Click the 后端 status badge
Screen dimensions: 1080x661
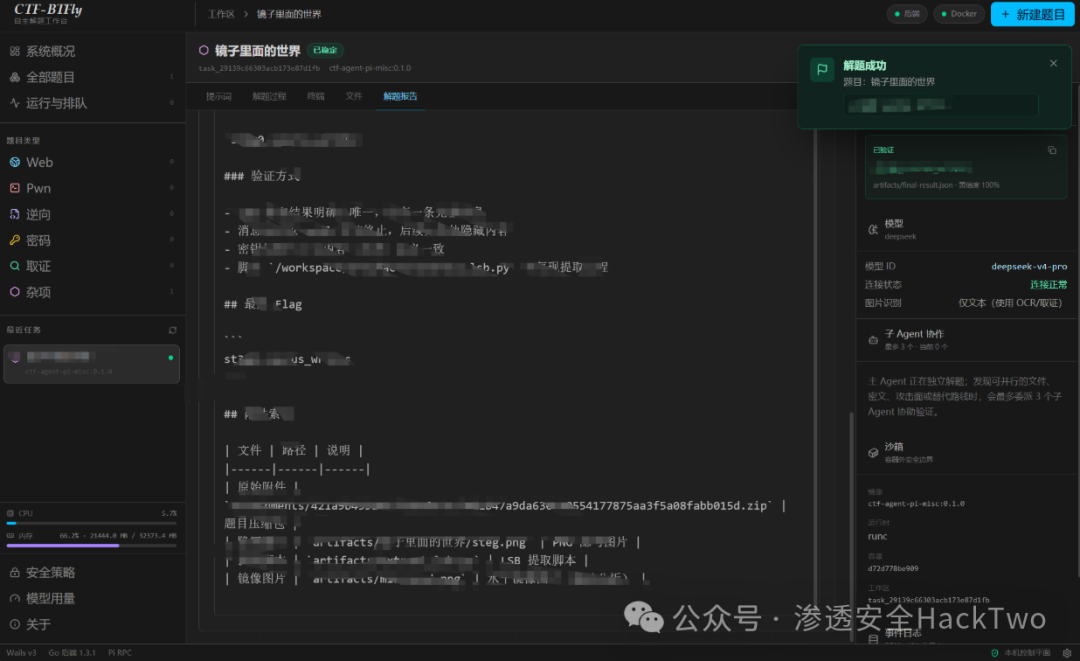(x=906, y=14)
